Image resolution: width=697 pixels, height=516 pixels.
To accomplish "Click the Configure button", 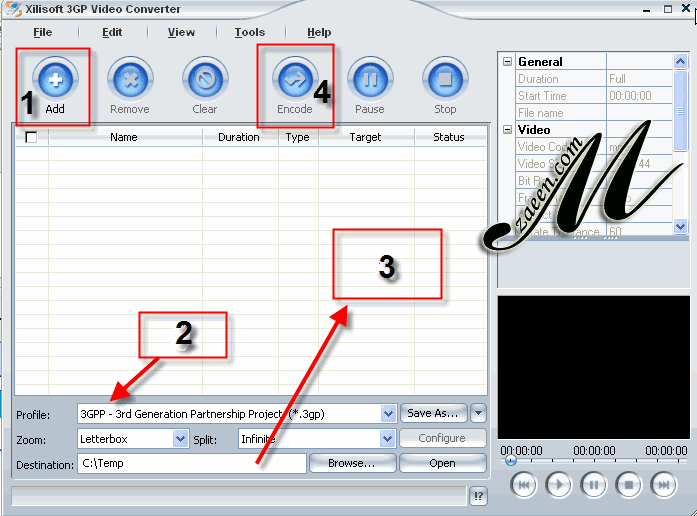I will pyautogui.click(x=442, y=438).
